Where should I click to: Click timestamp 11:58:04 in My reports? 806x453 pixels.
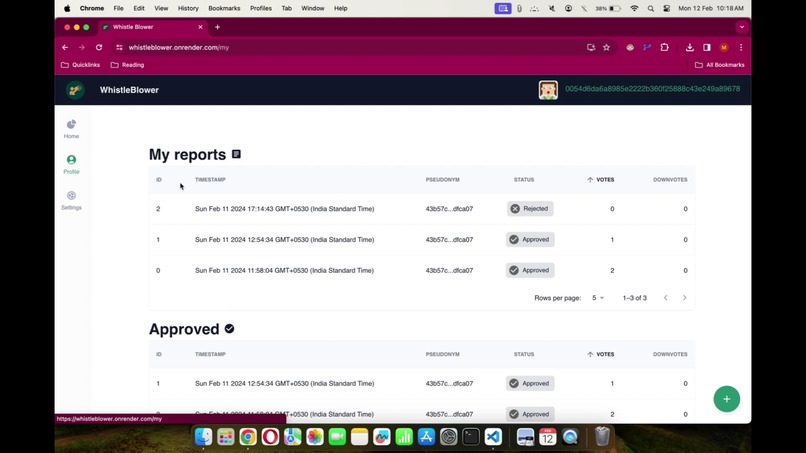pyautogui.click(x=284, y=270)
